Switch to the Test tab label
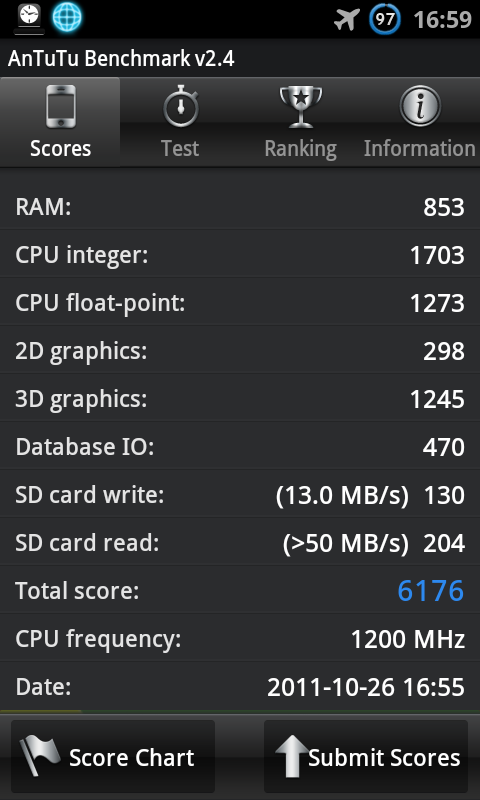480x800 pixels. click(x=180, y=148)
